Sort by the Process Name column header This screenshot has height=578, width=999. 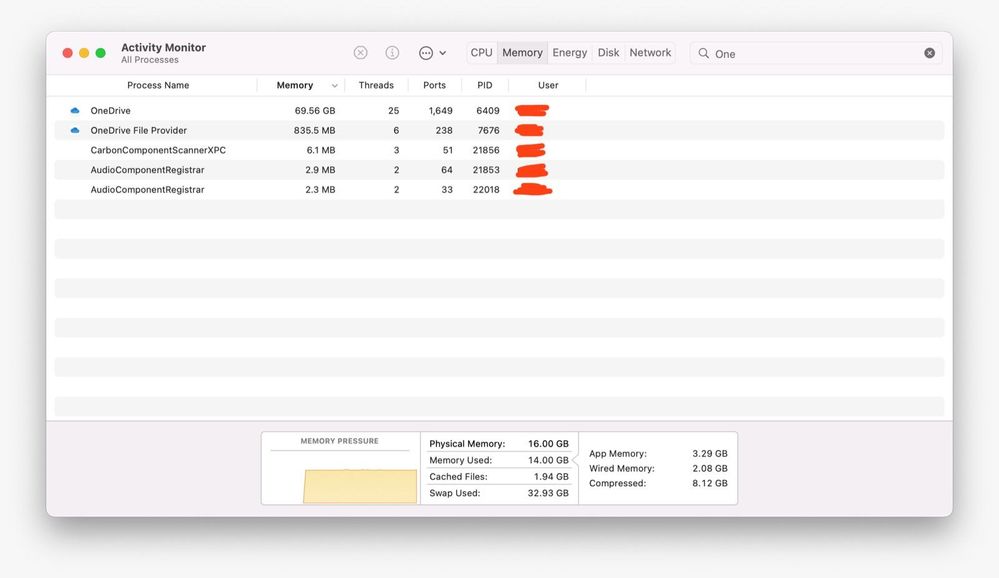pyautogui.click(x=158, y=85)
